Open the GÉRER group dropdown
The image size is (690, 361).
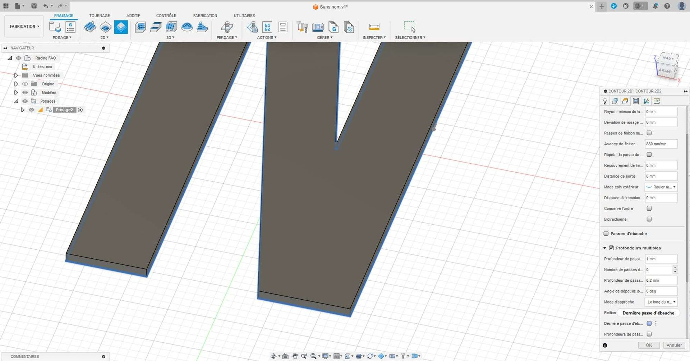[x=325, y=38]
